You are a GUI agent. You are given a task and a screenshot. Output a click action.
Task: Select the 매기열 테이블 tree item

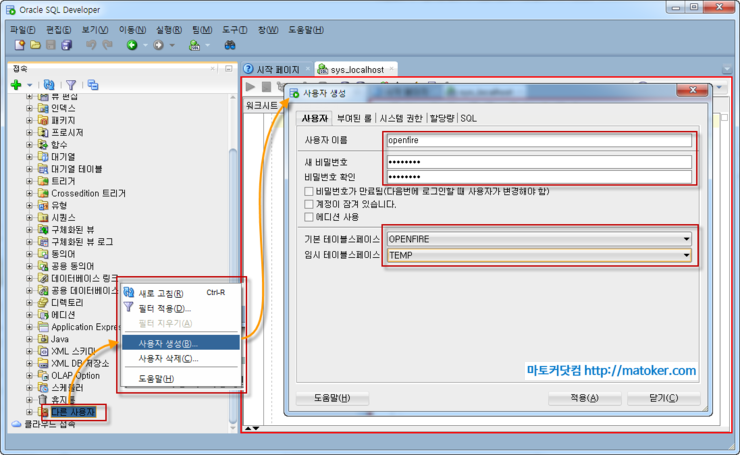point(76,169)
